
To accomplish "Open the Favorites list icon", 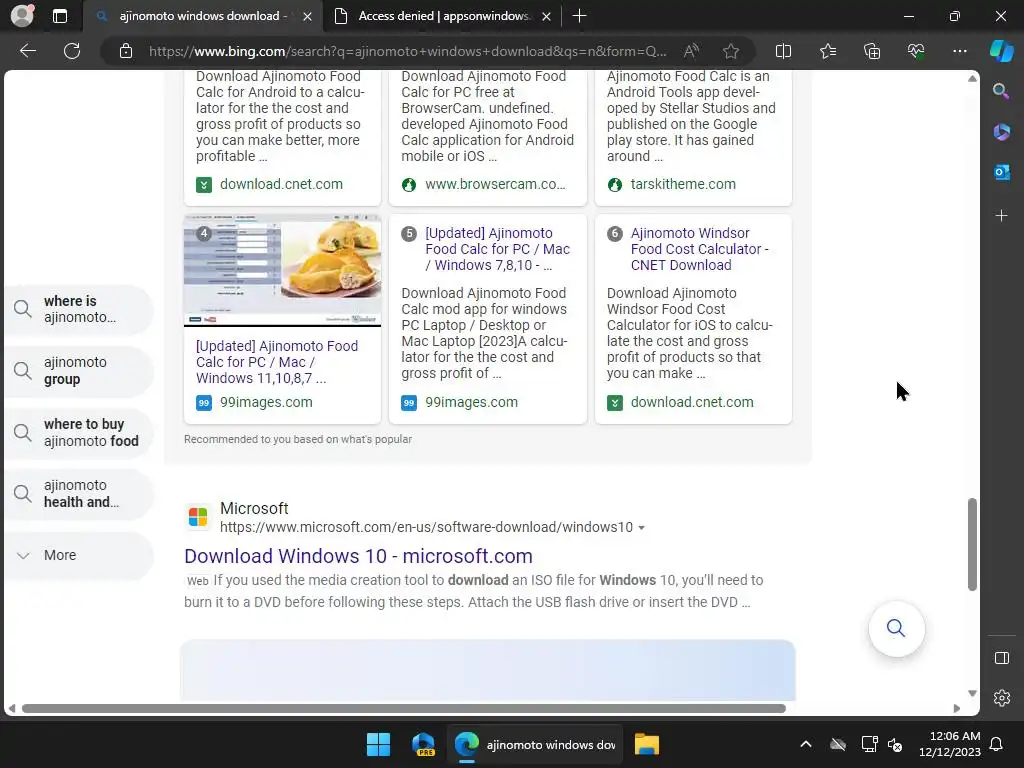I will pyautogui.click(x=827, y=51).
